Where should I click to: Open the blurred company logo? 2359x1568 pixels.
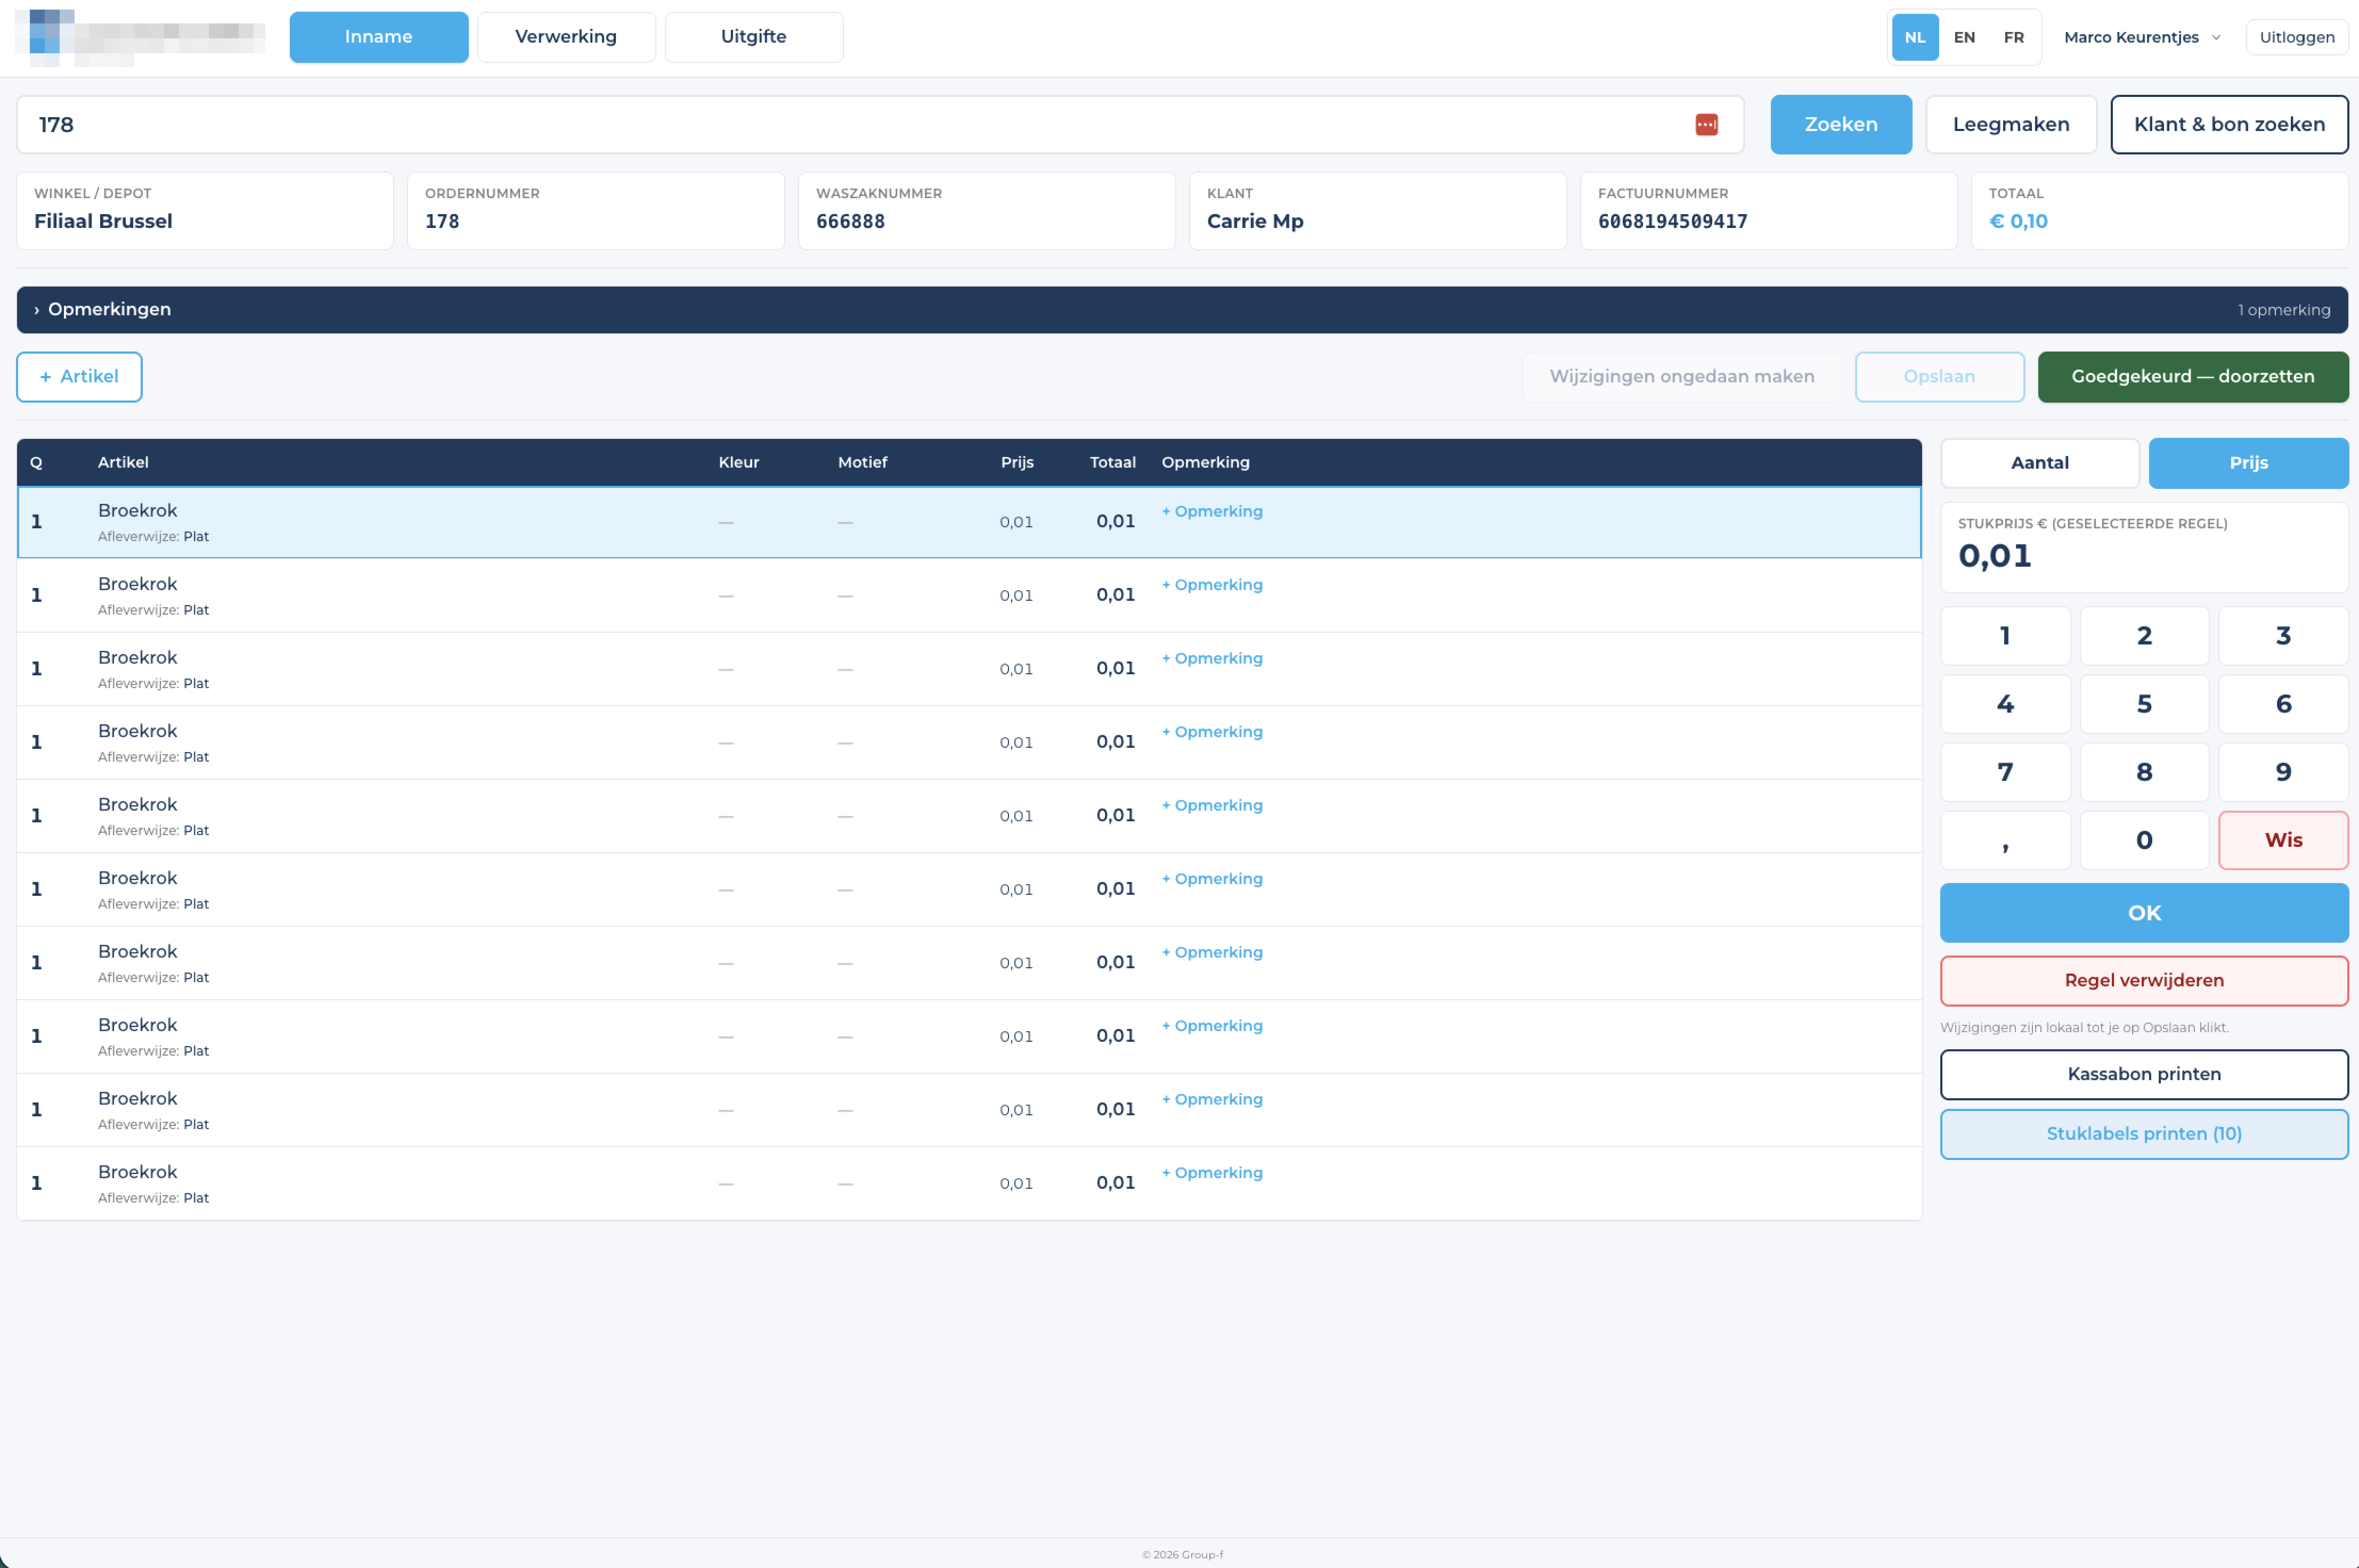[140, 37]
